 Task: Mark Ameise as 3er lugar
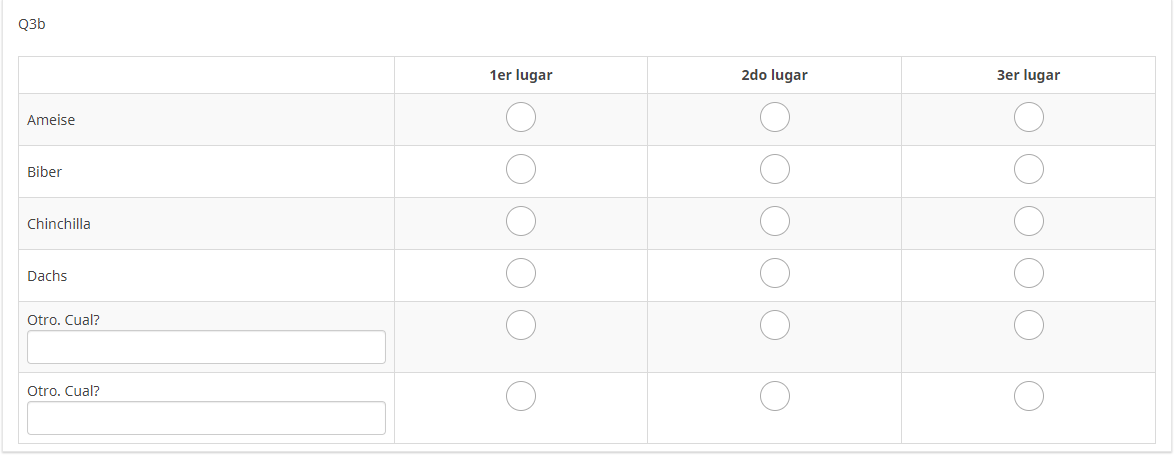click(1029, 118)
